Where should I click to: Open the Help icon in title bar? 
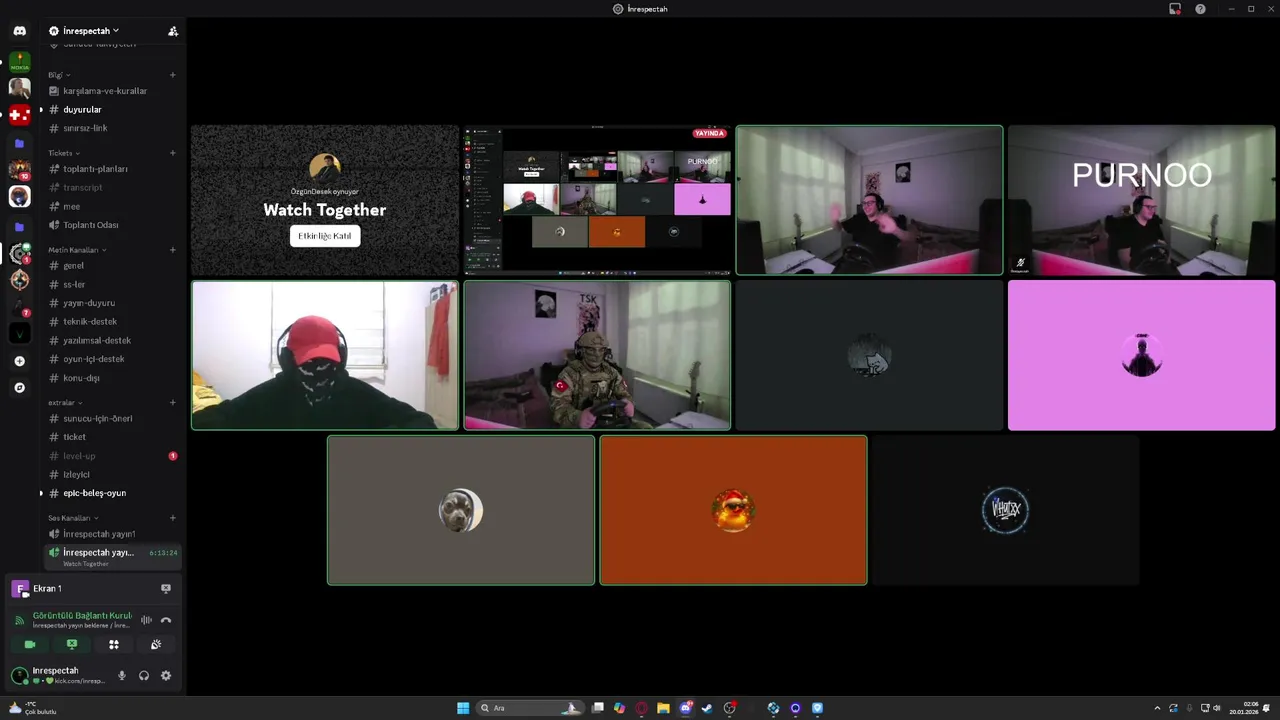click(1200, 9)
